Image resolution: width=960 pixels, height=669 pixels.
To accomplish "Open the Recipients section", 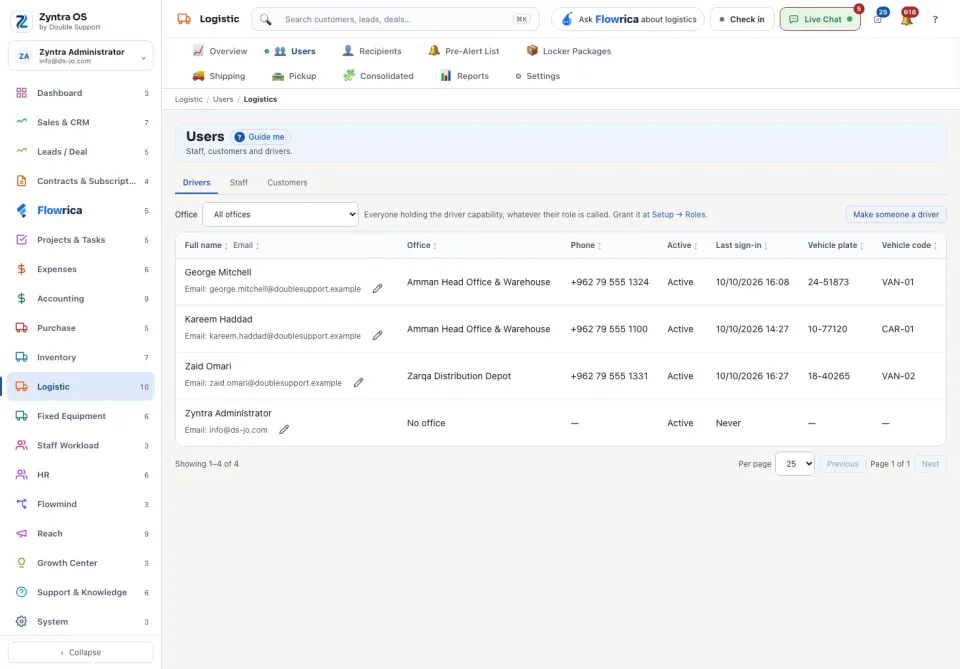I will [372, 51].
